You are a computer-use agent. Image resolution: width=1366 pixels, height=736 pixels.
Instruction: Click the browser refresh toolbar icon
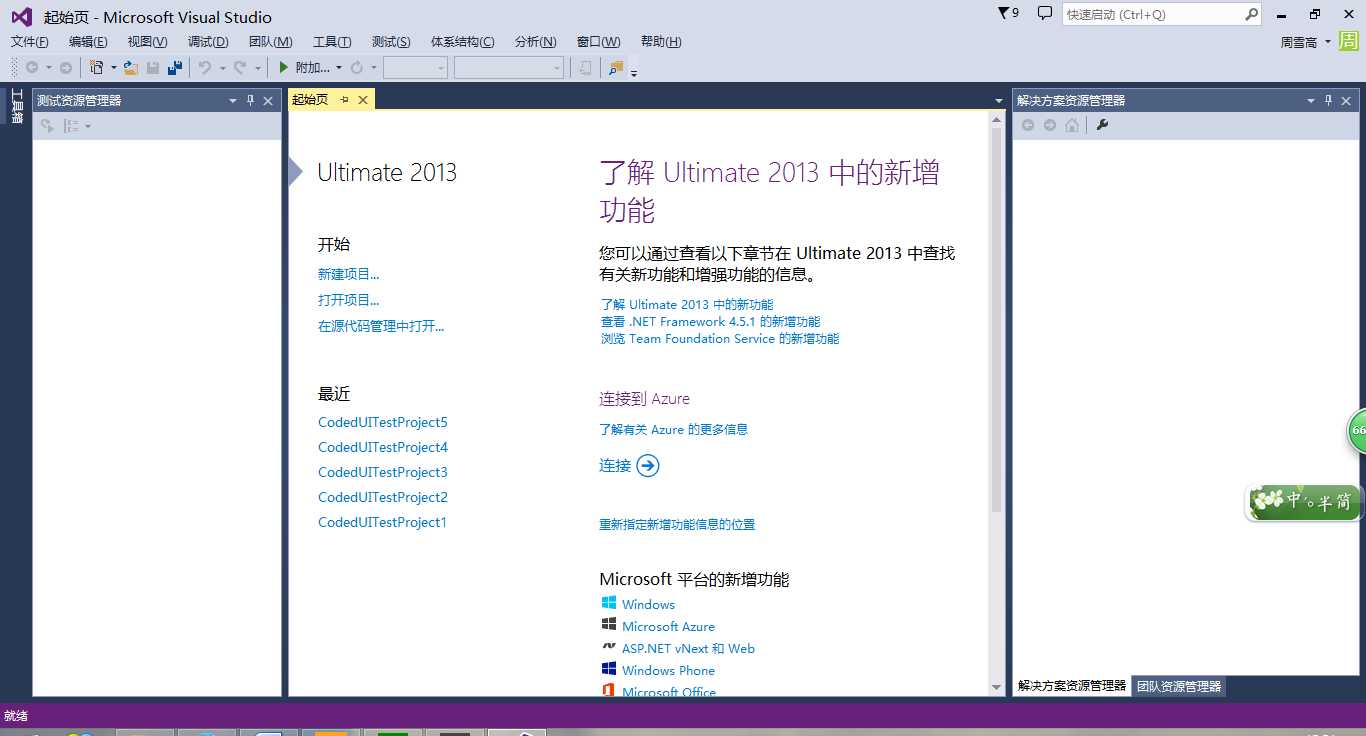point(357,67)
